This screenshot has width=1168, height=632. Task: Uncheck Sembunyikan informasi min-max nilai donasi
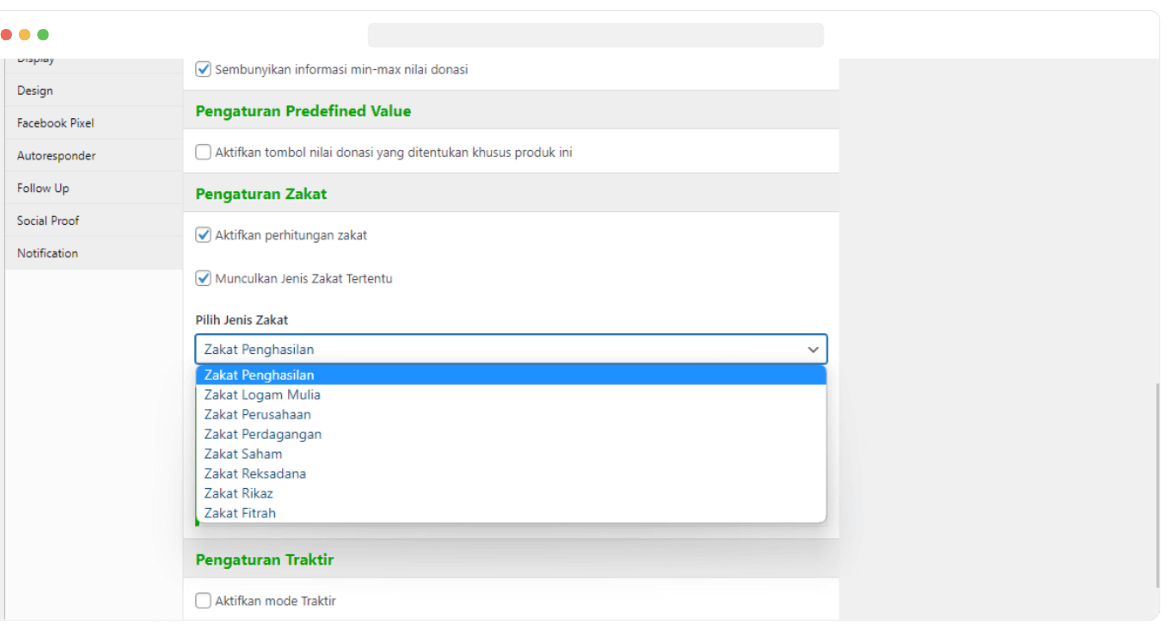pos(203,70)
